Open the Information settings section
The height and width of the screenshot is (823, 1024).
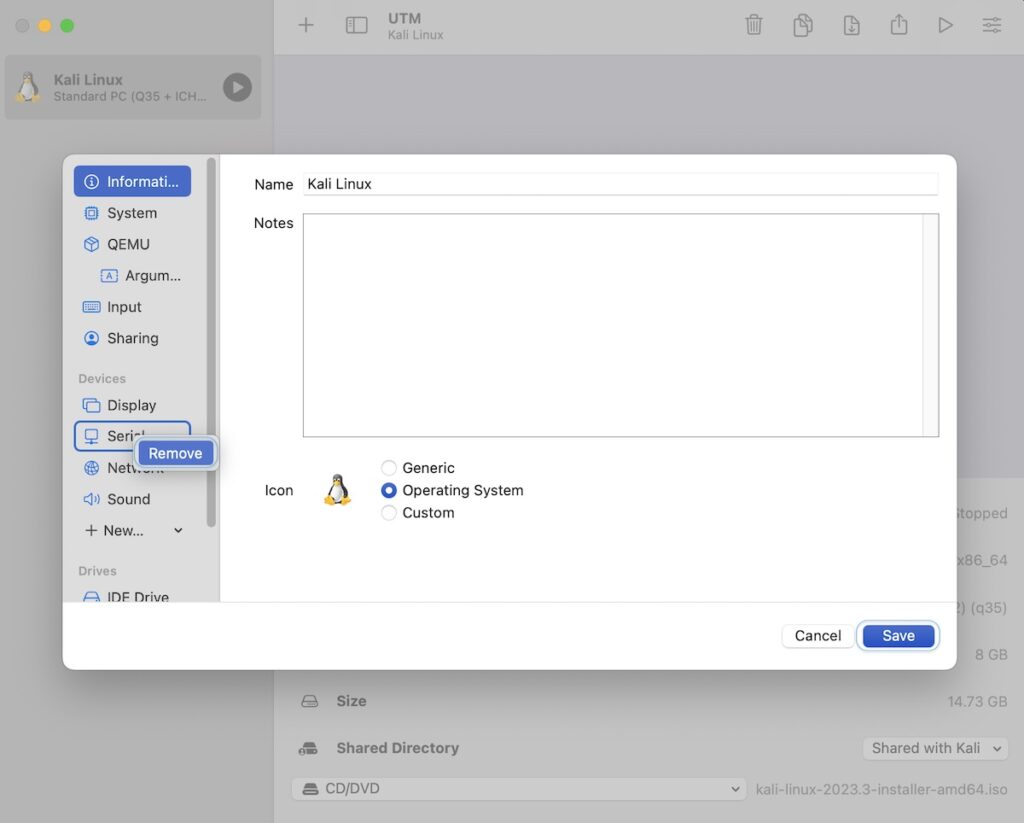point(132,181)
